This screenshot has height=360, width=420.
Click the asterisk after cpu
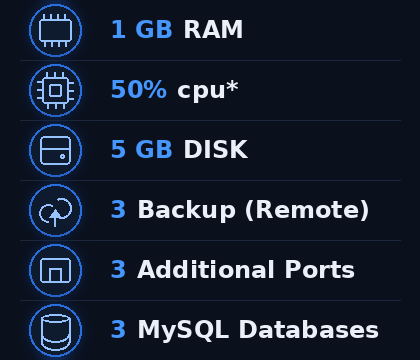[x=232, y=87]
